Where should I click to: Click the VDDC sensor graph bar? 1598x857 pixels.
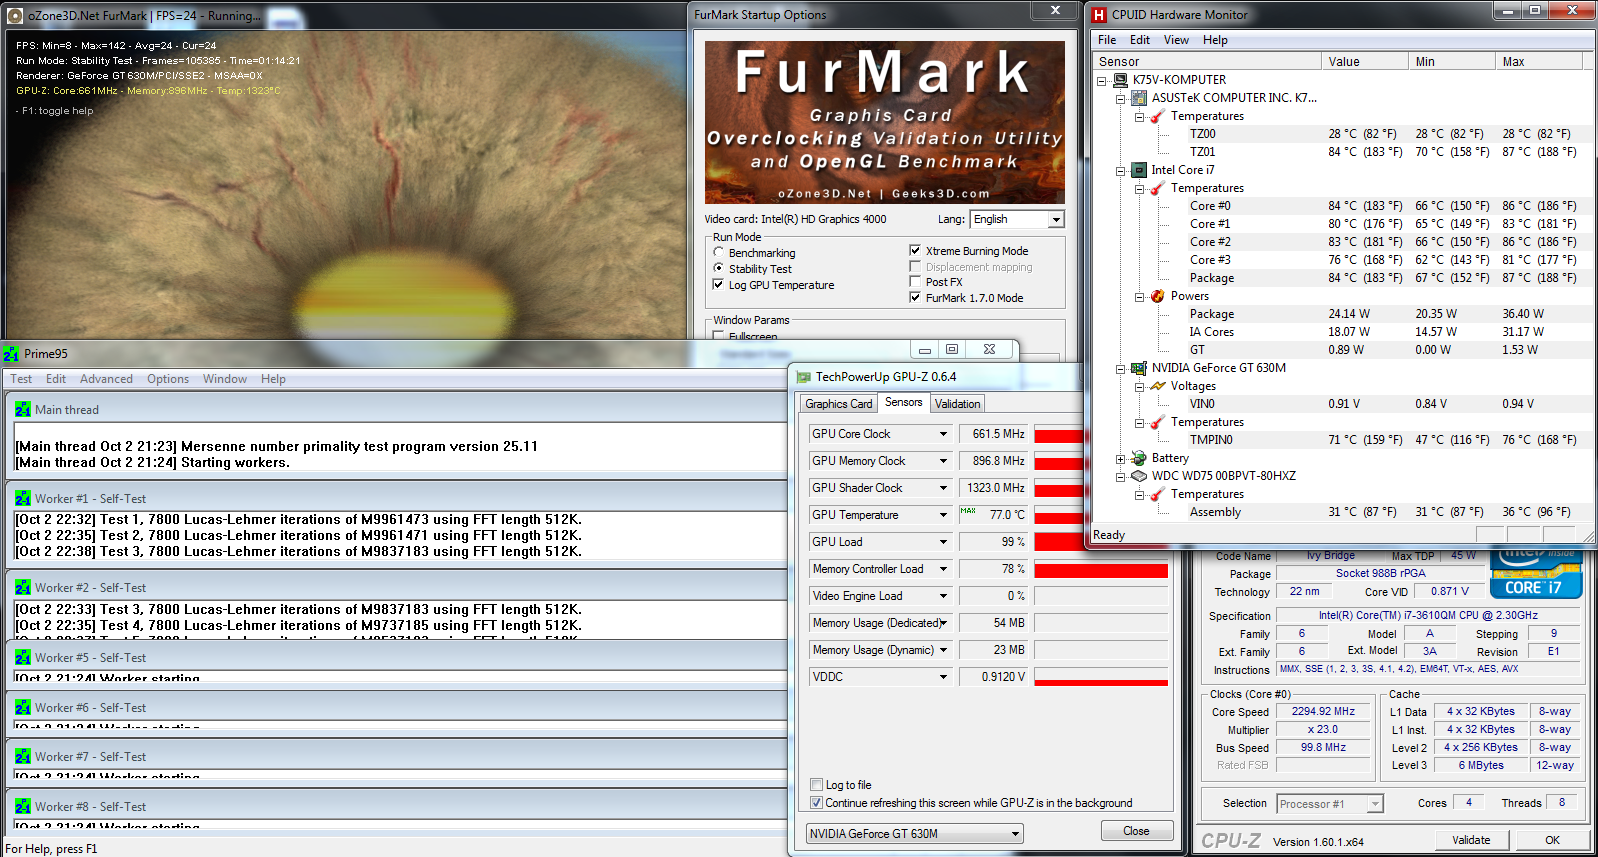click(1101, 677)
